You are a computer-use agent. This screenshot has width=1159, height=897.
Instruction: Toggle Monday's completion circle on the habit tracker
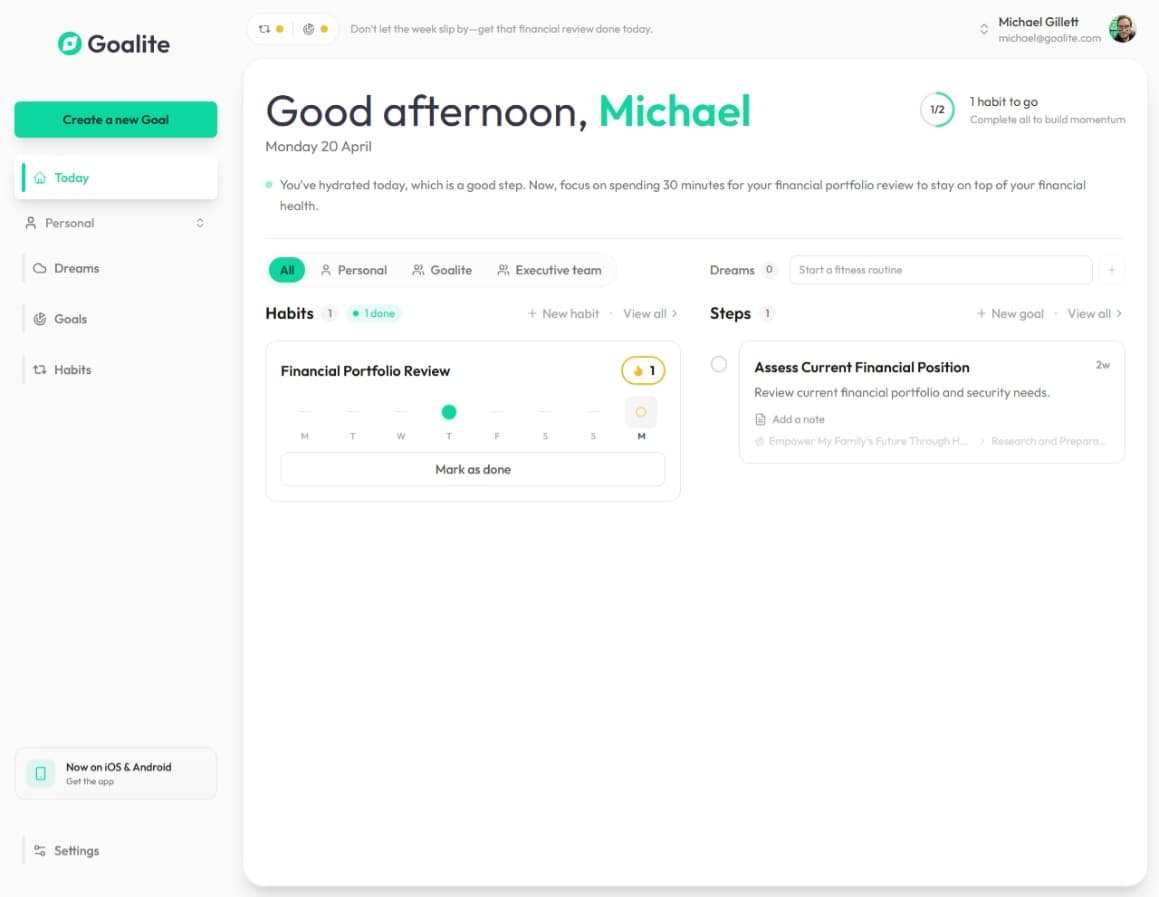tap(641, 412)
